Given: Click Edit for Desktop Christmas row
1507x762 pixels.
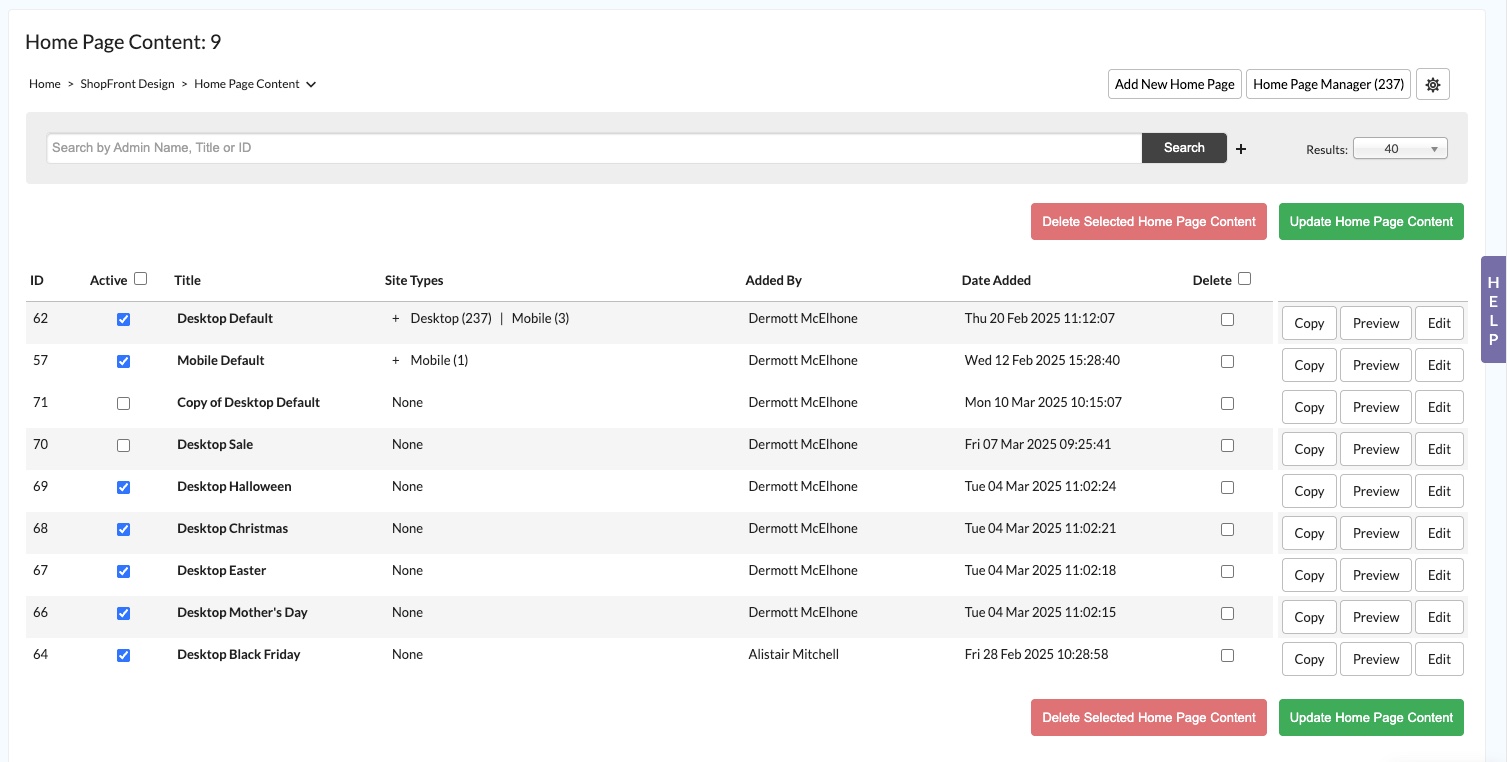Looking at the screenshot, I should point(1438,533).
